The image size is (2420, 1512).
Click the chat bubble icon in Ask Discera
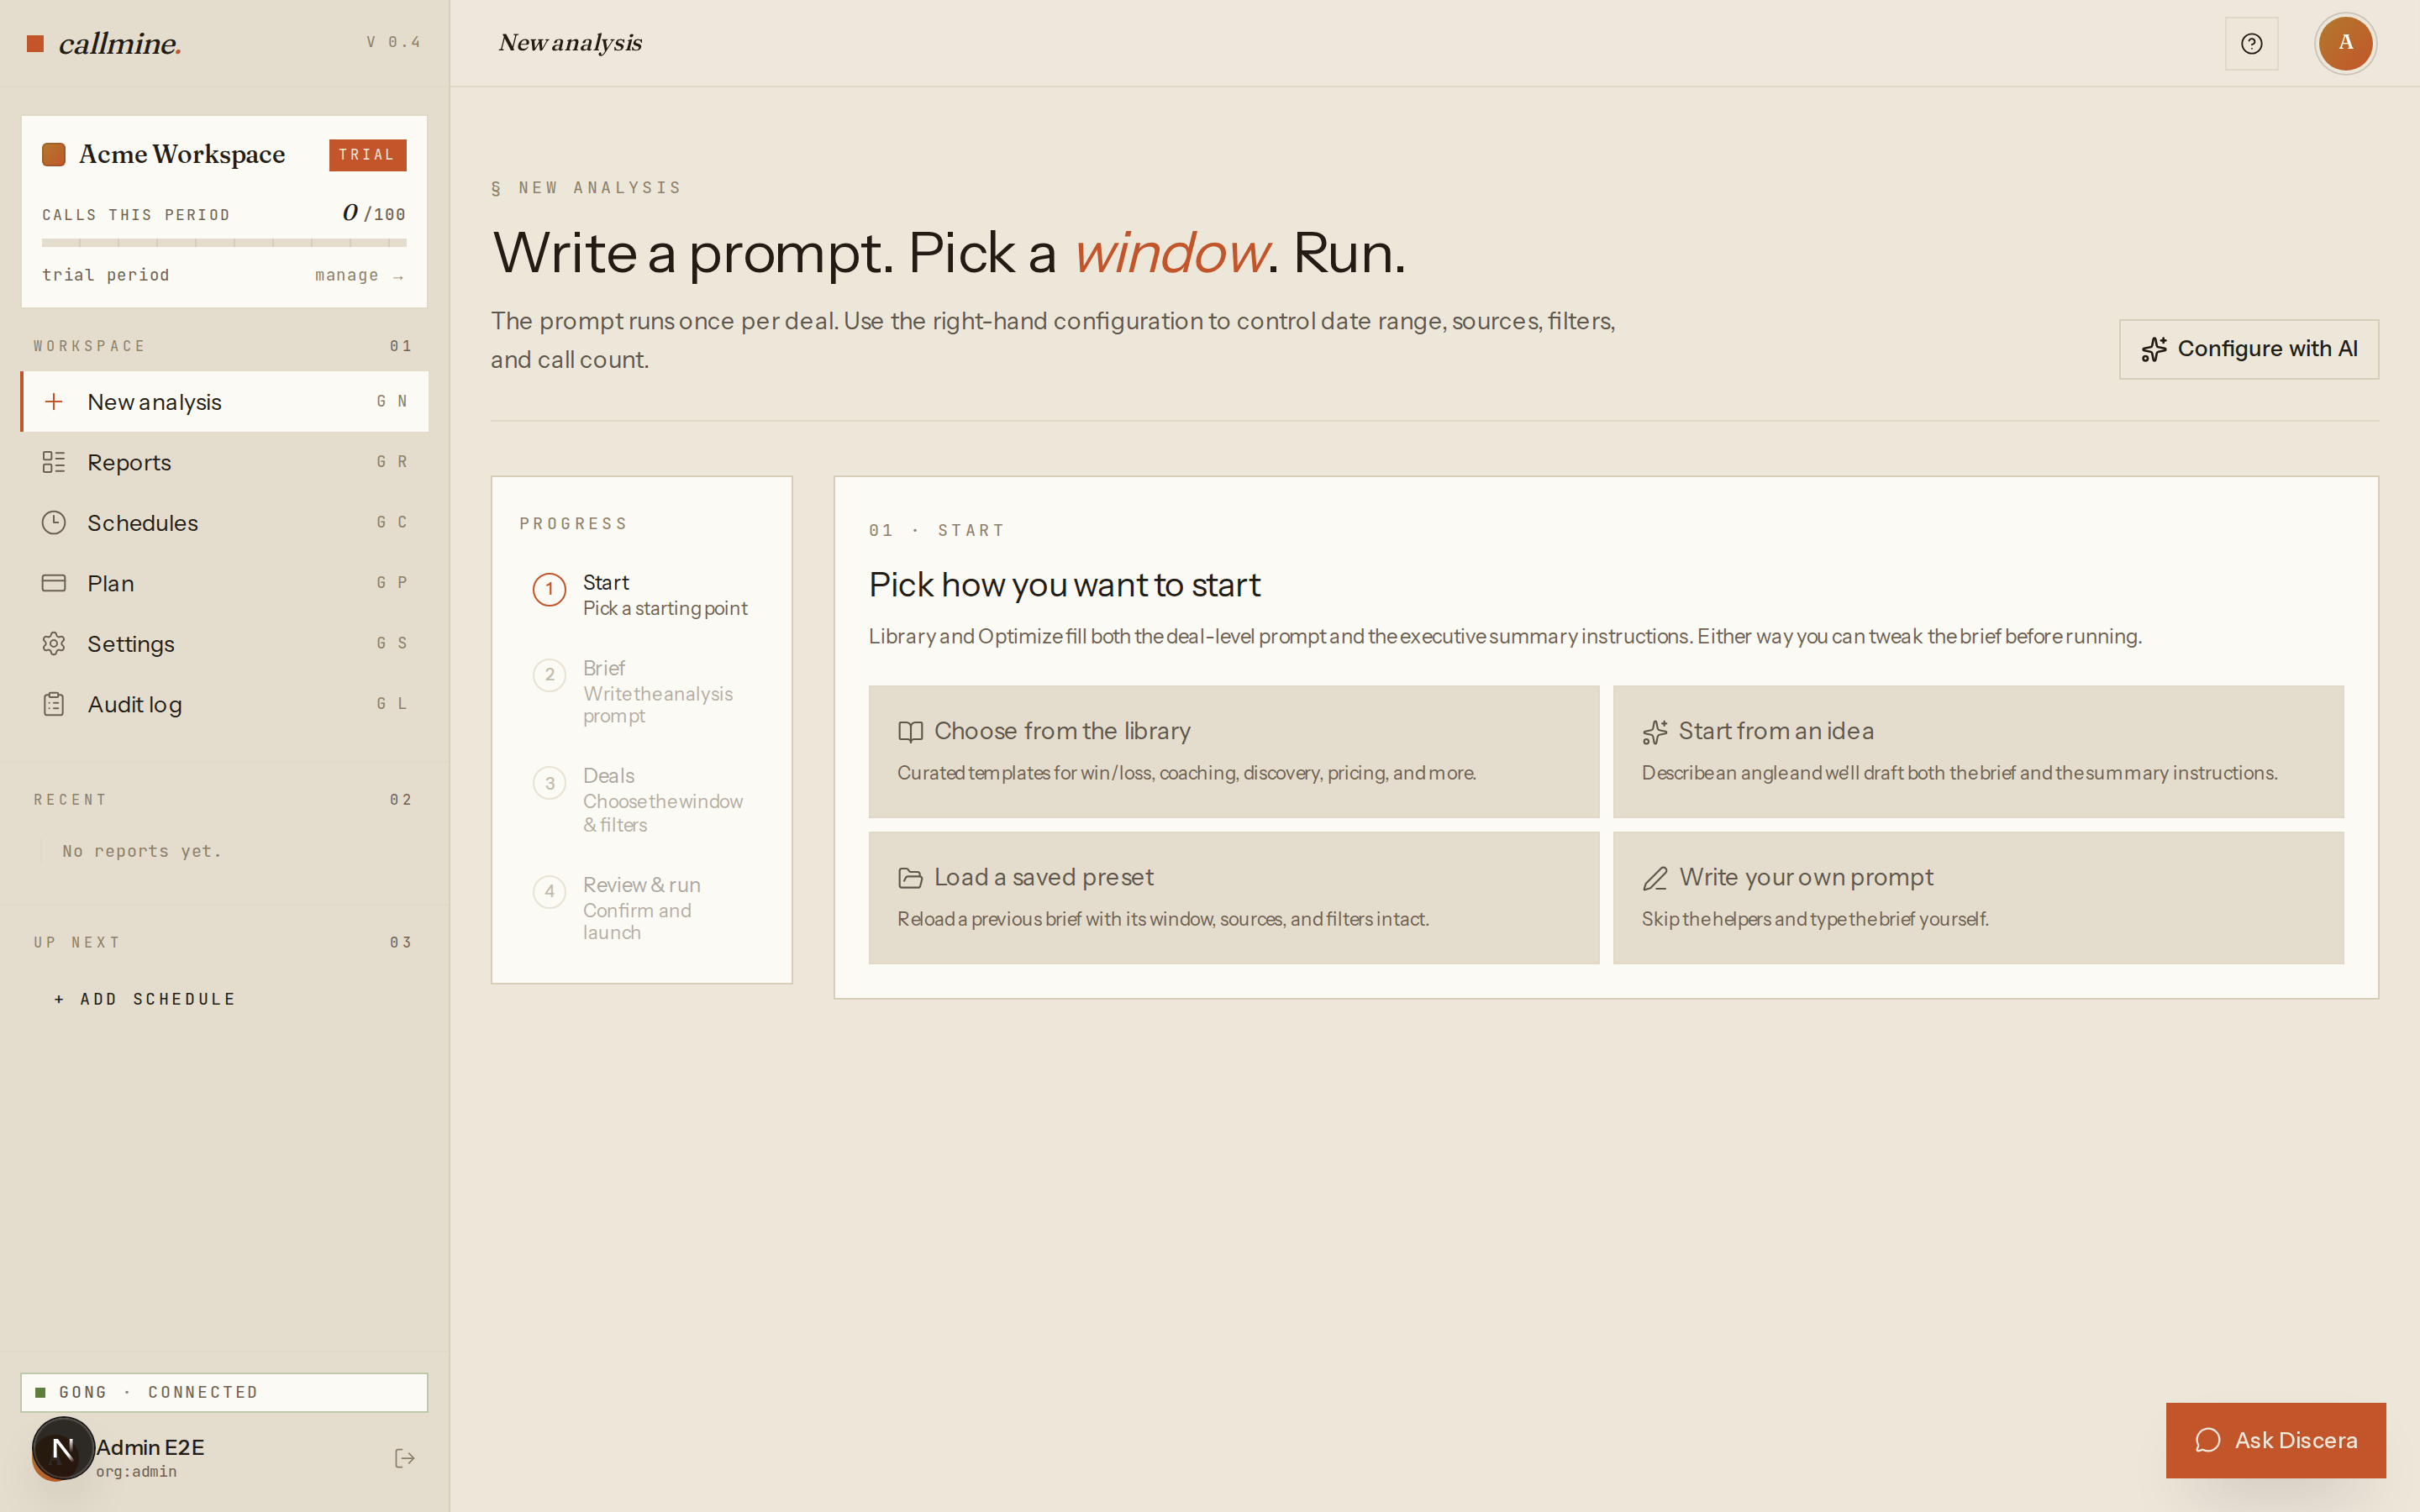click(x=2208, y=1440)
